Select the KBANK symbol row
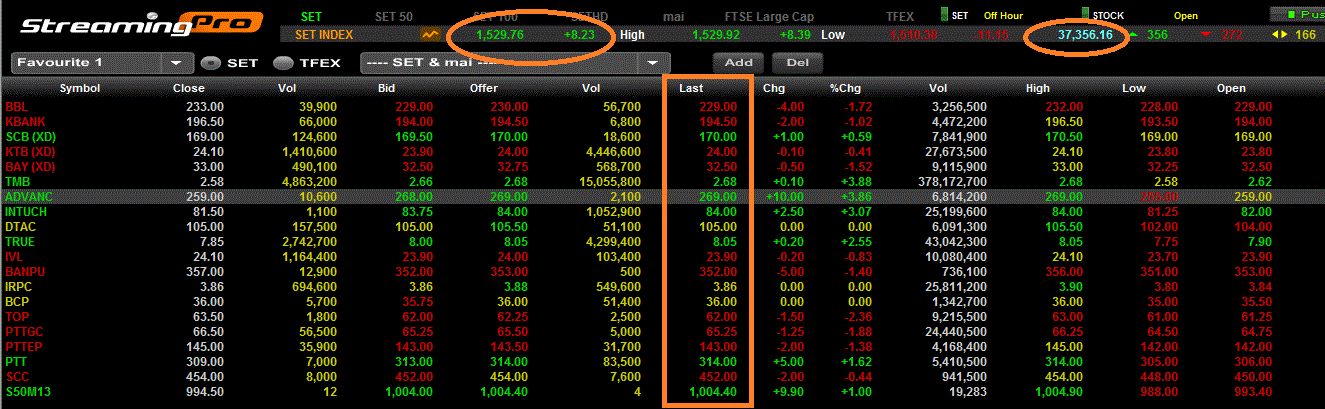This screenshot has width=1325, height=409. [662, 121]
